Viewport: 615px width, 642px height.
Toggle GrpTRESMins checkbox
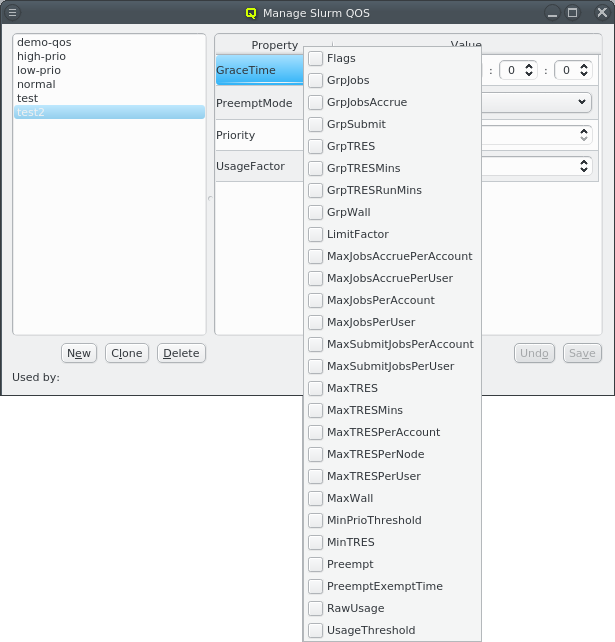(x=315, y=168)
